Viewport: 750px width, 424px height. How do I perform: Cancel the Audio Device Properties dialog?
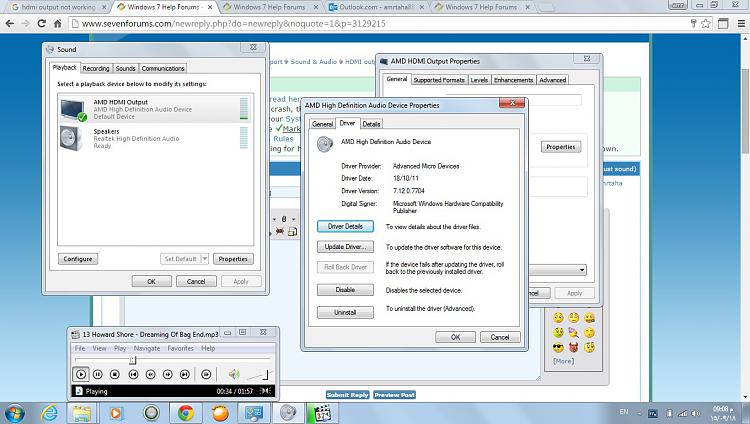point(500,337)
